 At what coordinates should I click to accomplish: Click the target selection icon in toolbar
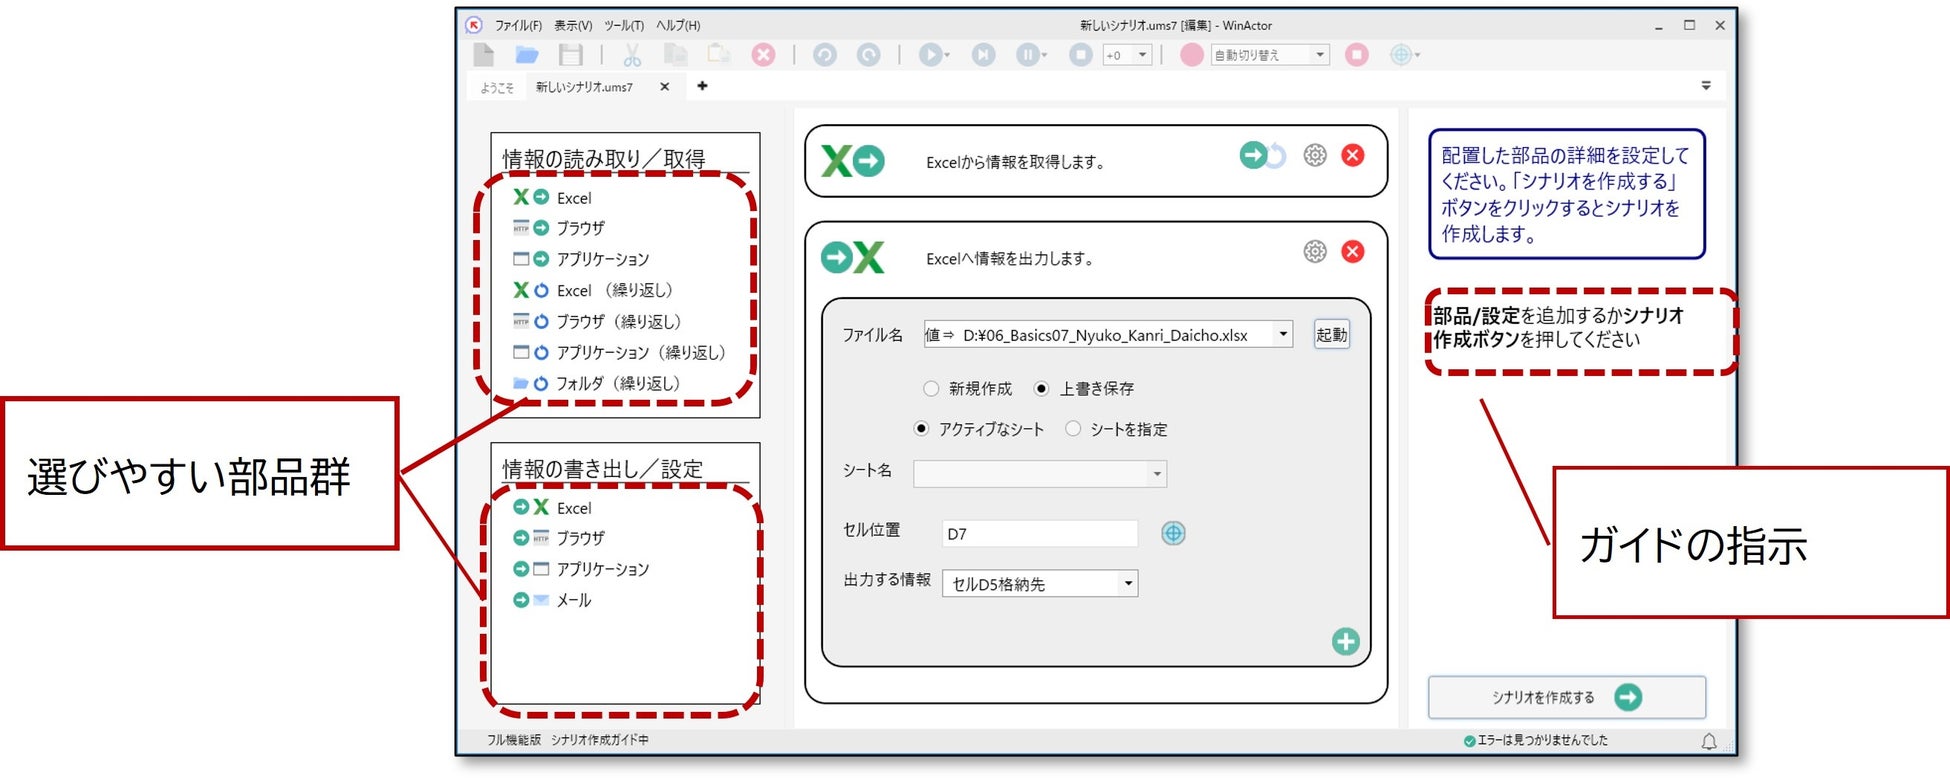pyautogui.click(x=1401, y=55)
